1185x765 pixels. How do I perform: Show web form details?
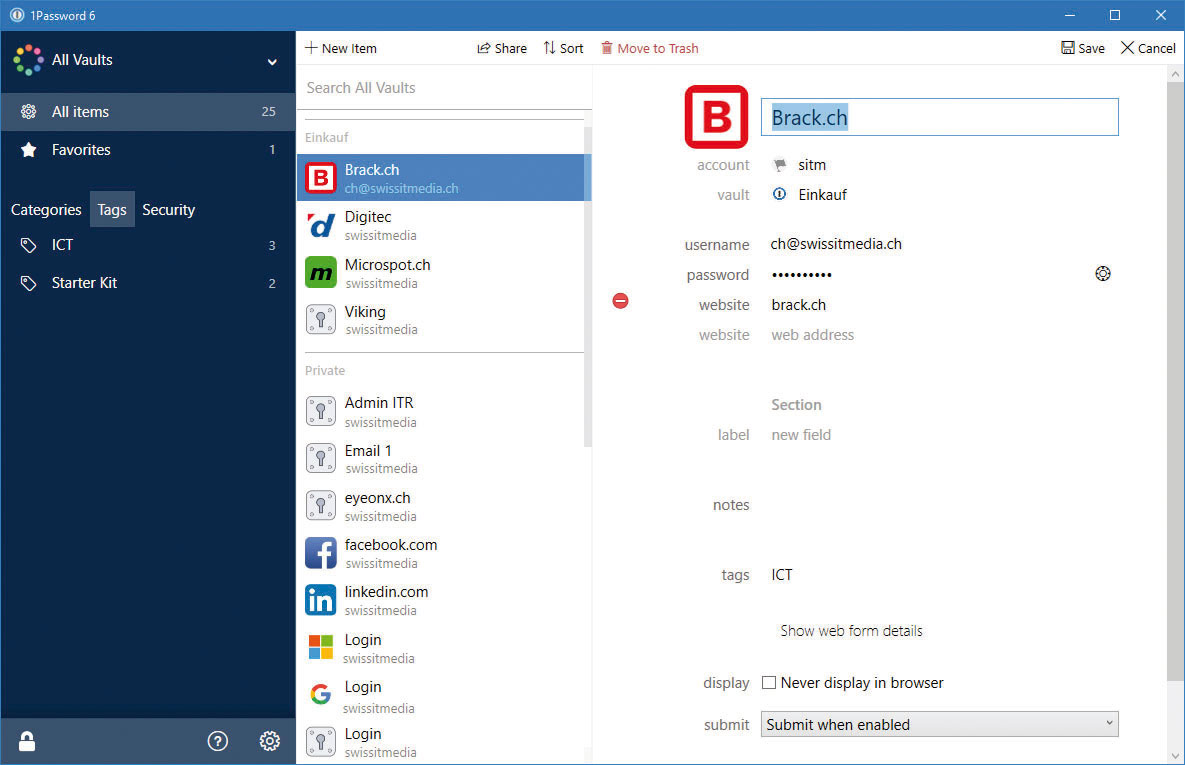pyautogui.click(x=852, y=630)
